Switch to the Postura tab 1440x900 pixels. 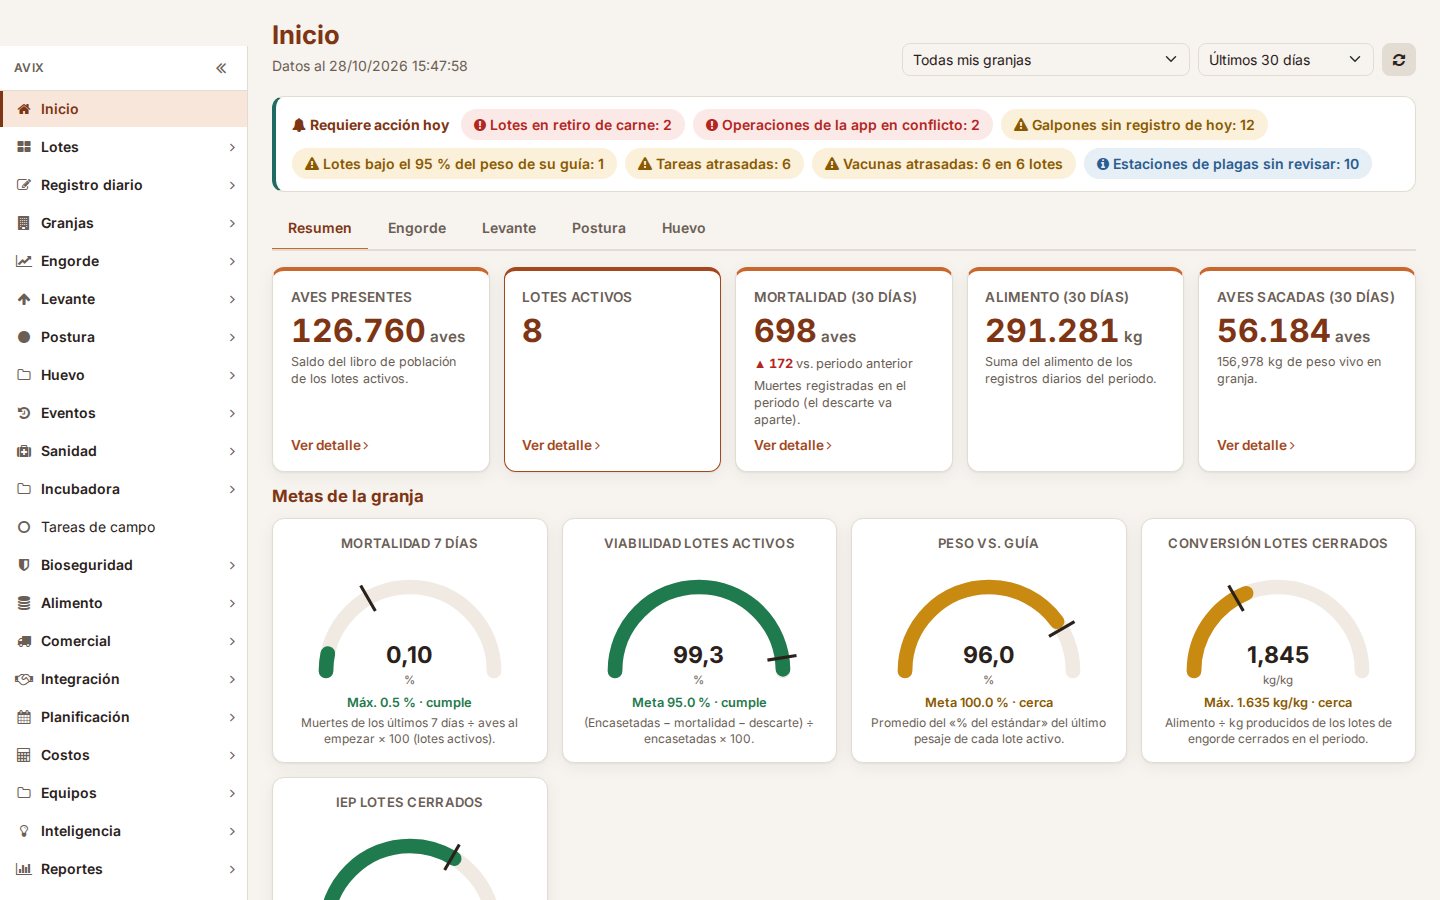[599, 228]
